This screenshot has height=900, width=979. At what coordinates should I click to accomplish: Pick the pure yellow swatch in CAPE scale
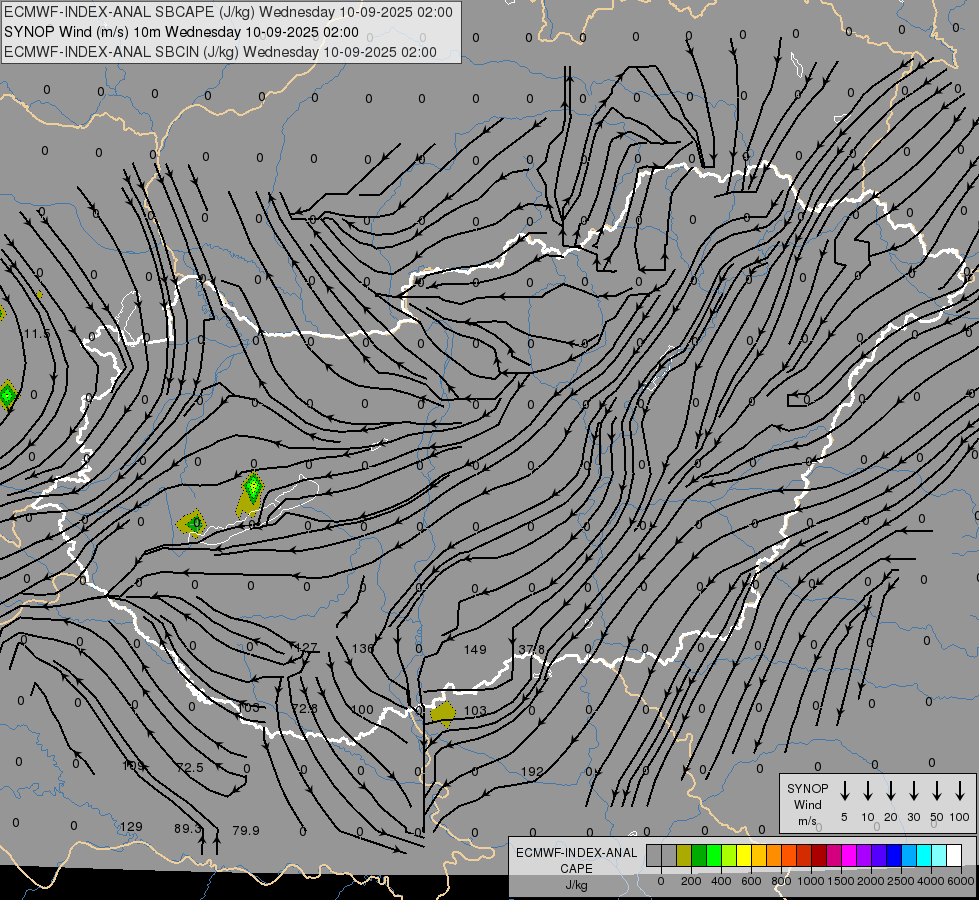(x=744, y=856)
